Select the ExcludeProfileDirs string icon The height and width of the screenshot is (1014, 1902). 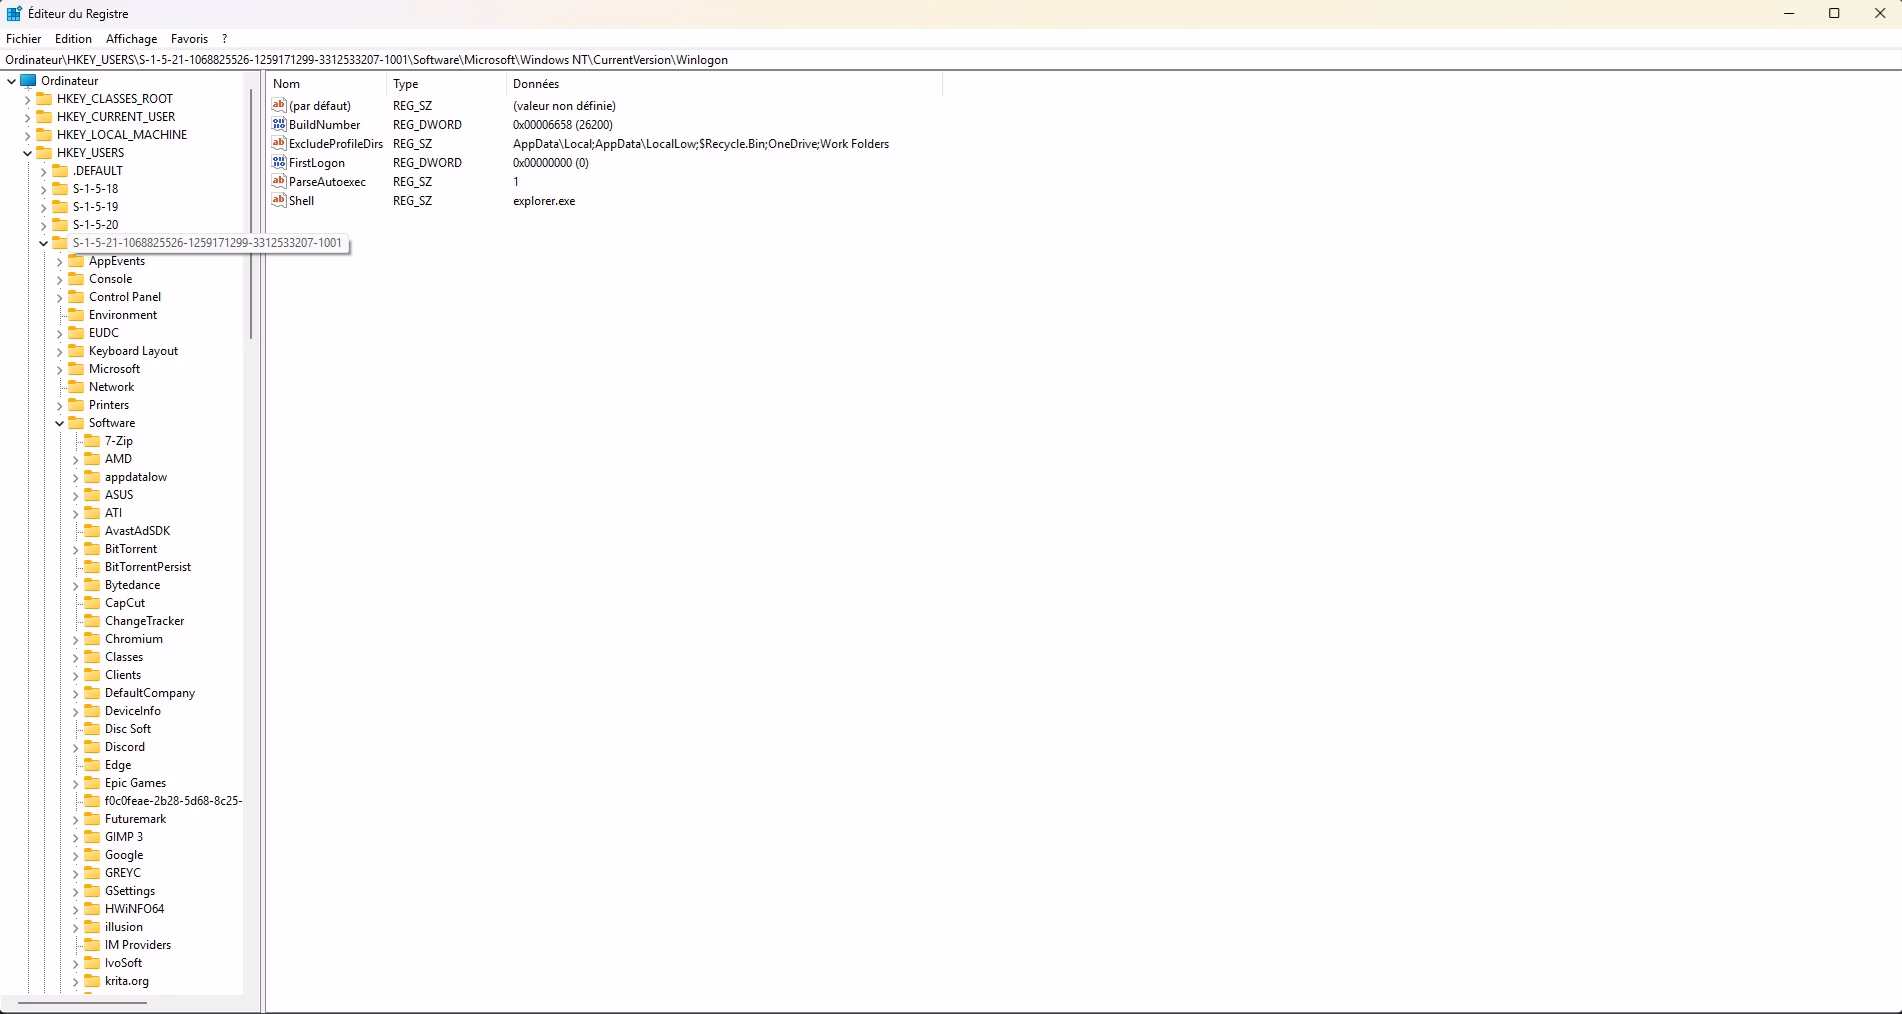279,144
